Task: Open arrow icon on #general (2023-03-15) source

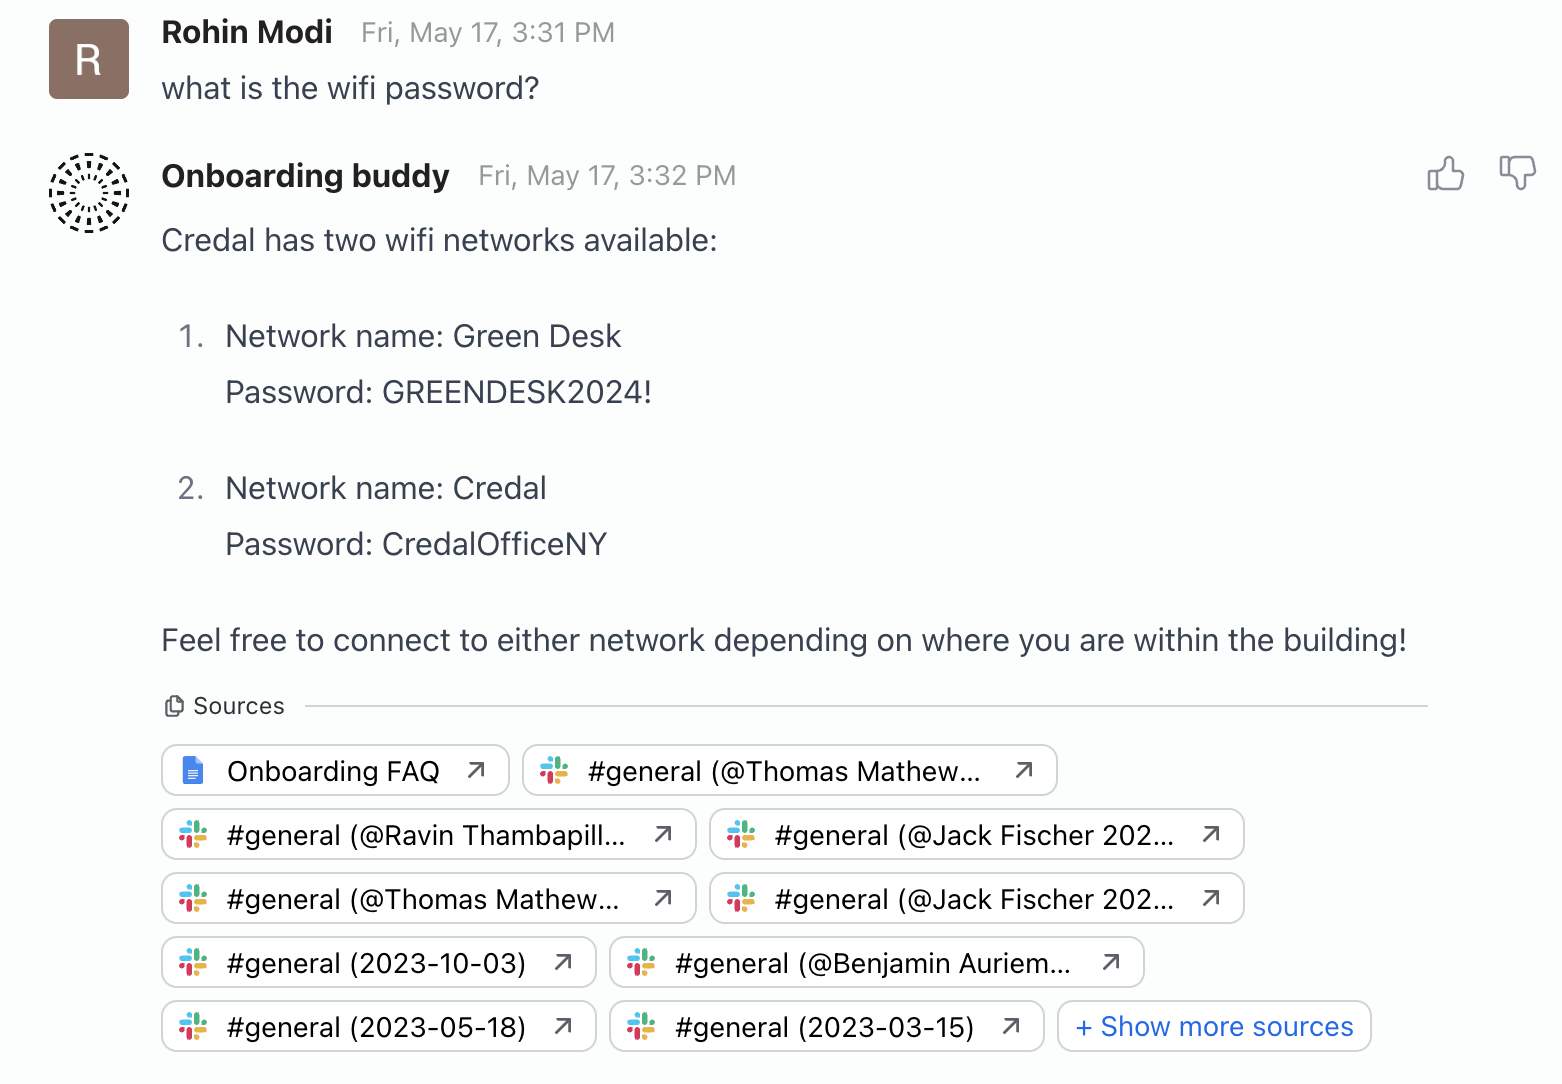Action: click(x=1011, y=1026)
